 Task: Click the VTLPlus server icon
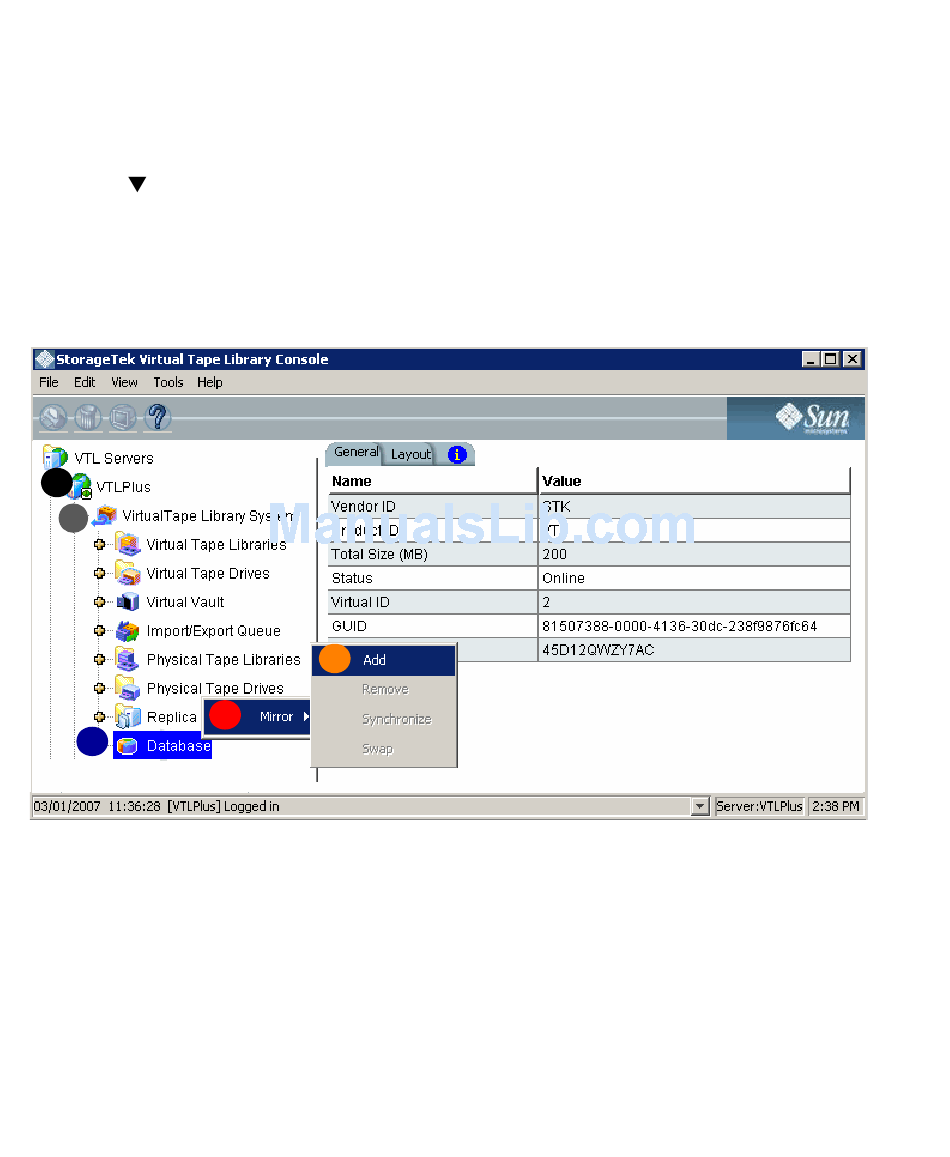pos(80,487)
